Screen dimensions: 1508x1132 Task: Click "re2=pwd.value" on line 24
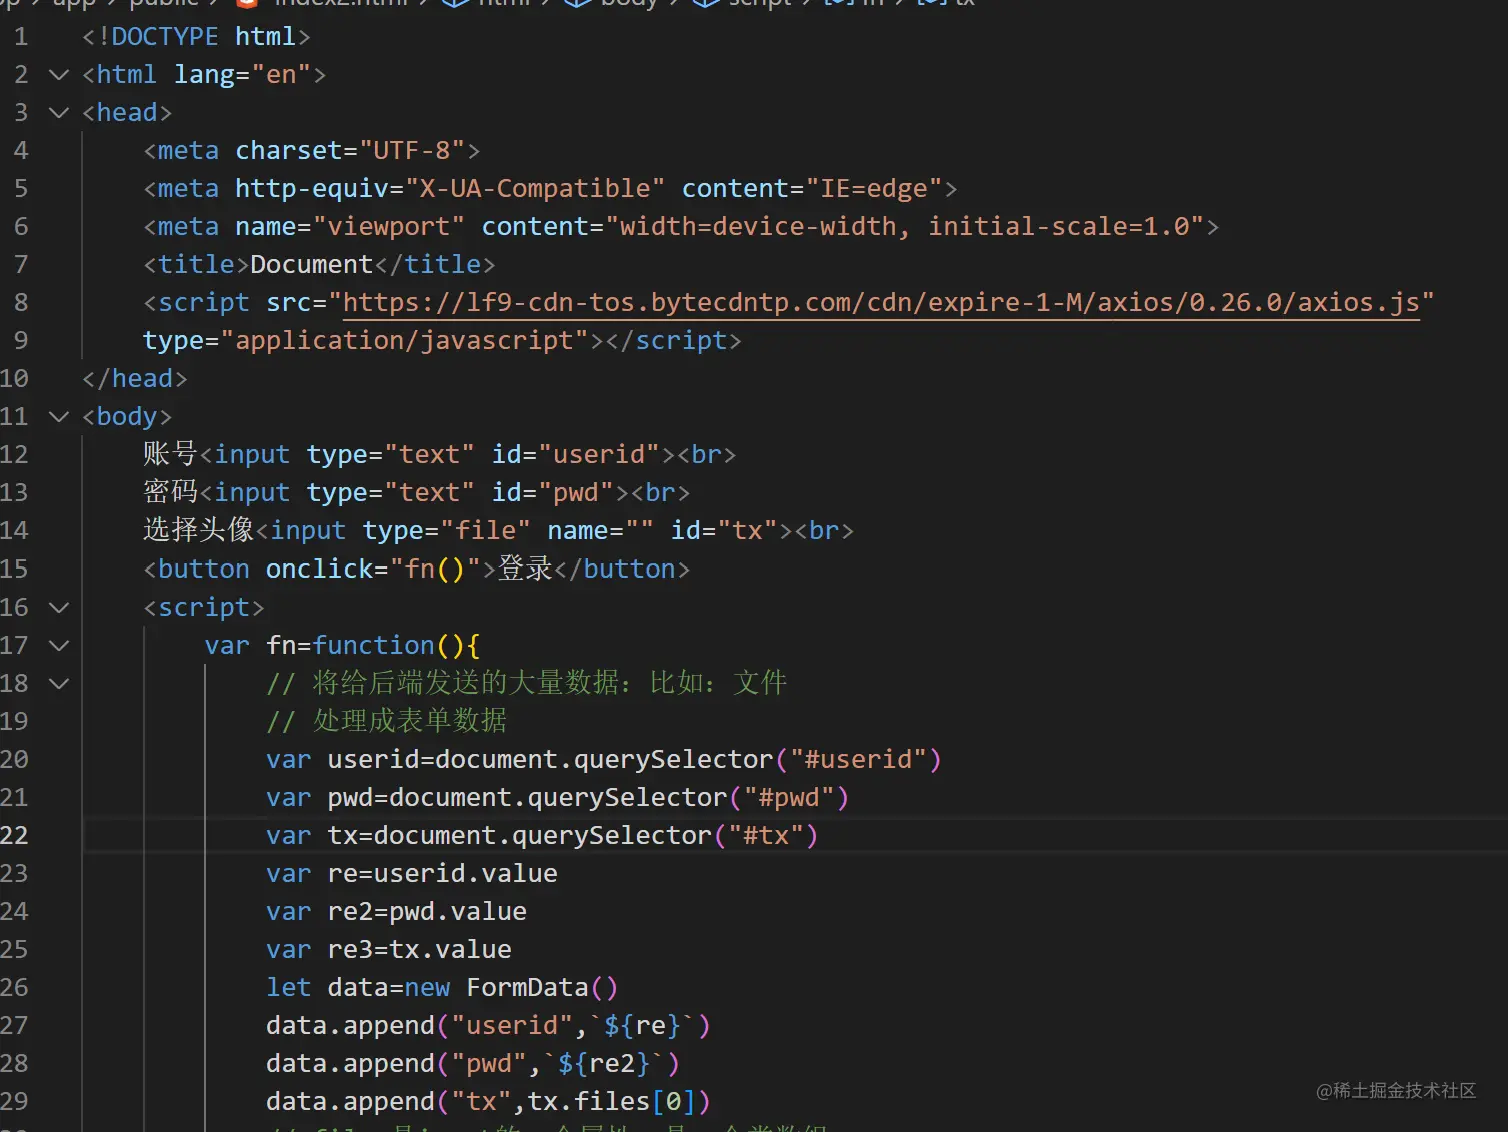coord(427,912)
